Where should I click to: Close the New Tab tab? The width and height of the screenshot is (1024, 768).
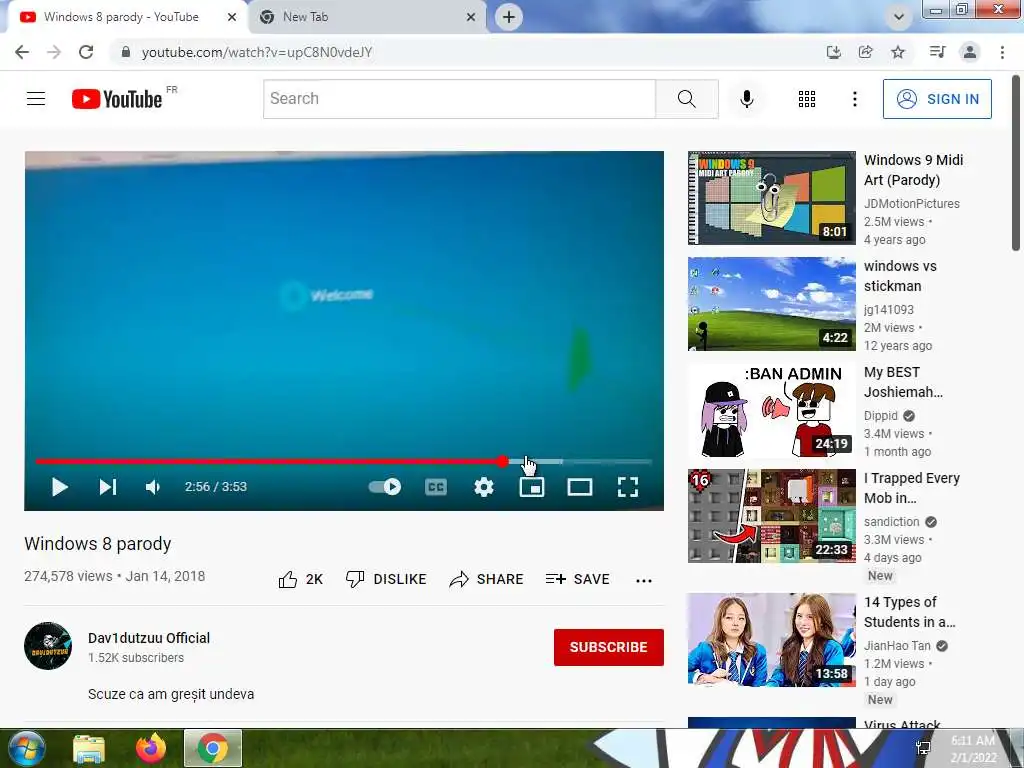click(471, 17)
